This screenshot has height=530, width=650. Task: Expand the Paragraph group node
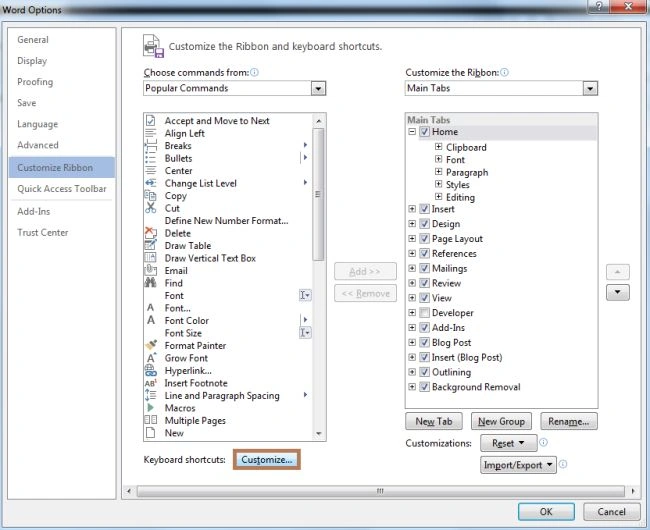tap(439, 172)
